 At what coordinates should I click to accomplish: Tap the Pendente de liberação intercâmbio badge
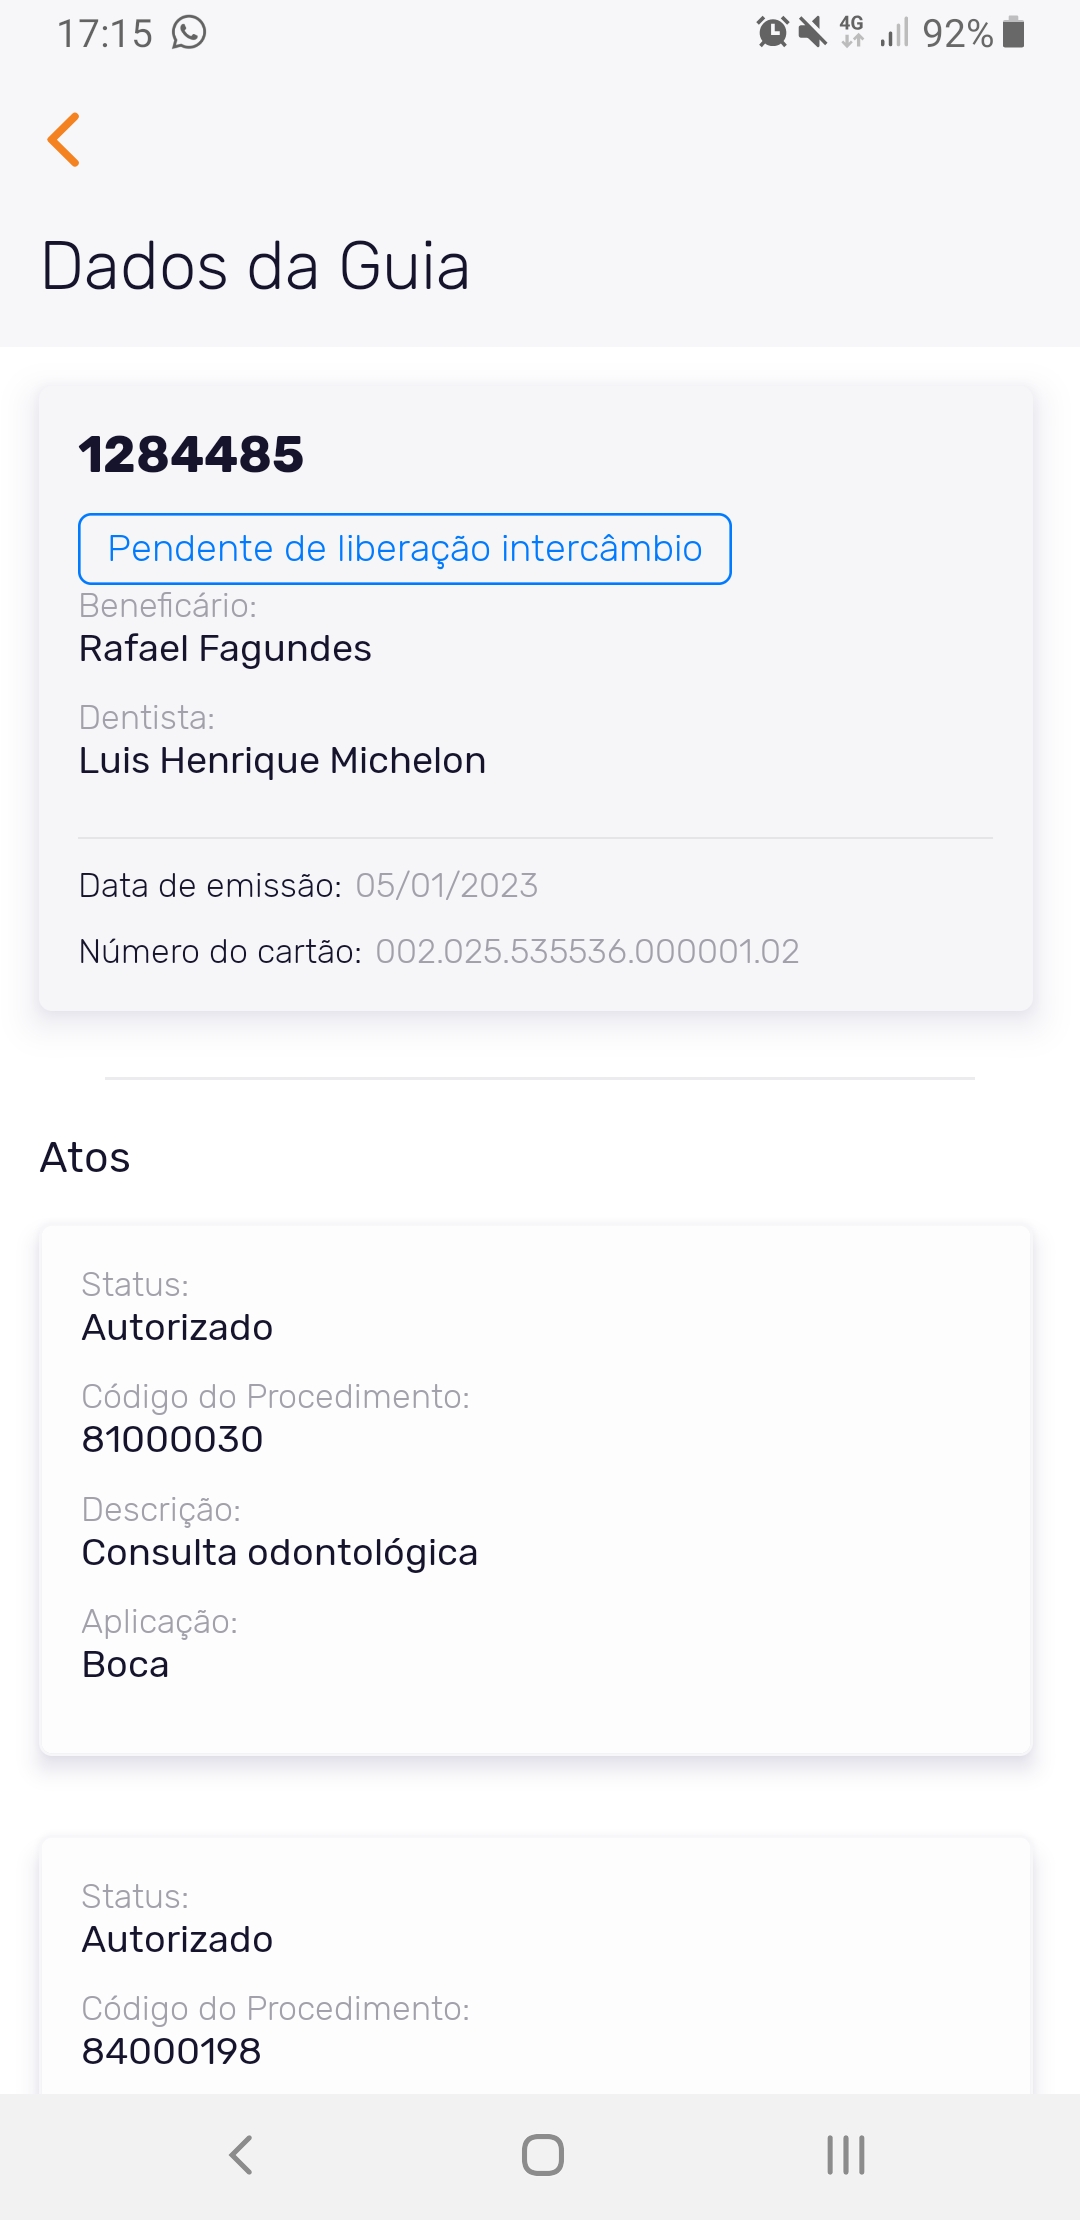pyautogui.click(x=405, y=549)
